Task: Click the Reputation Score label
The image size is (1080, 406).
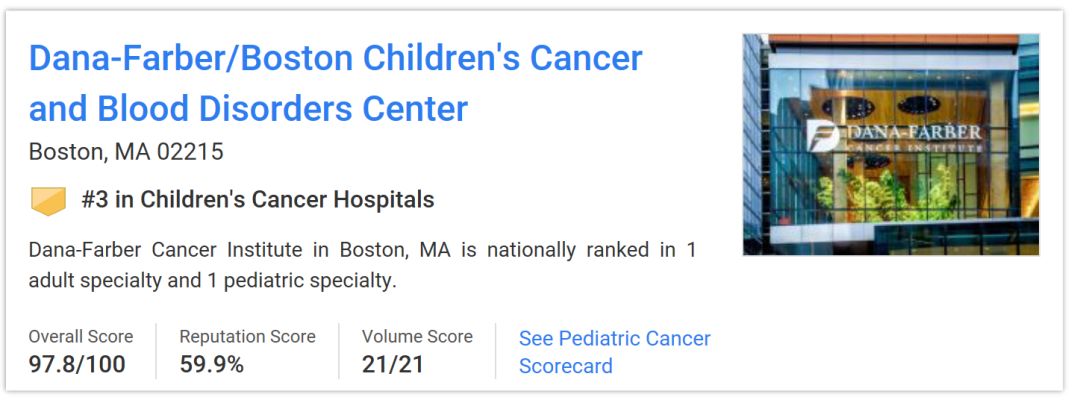Action: pyautogui.click(x=247, y=337)
